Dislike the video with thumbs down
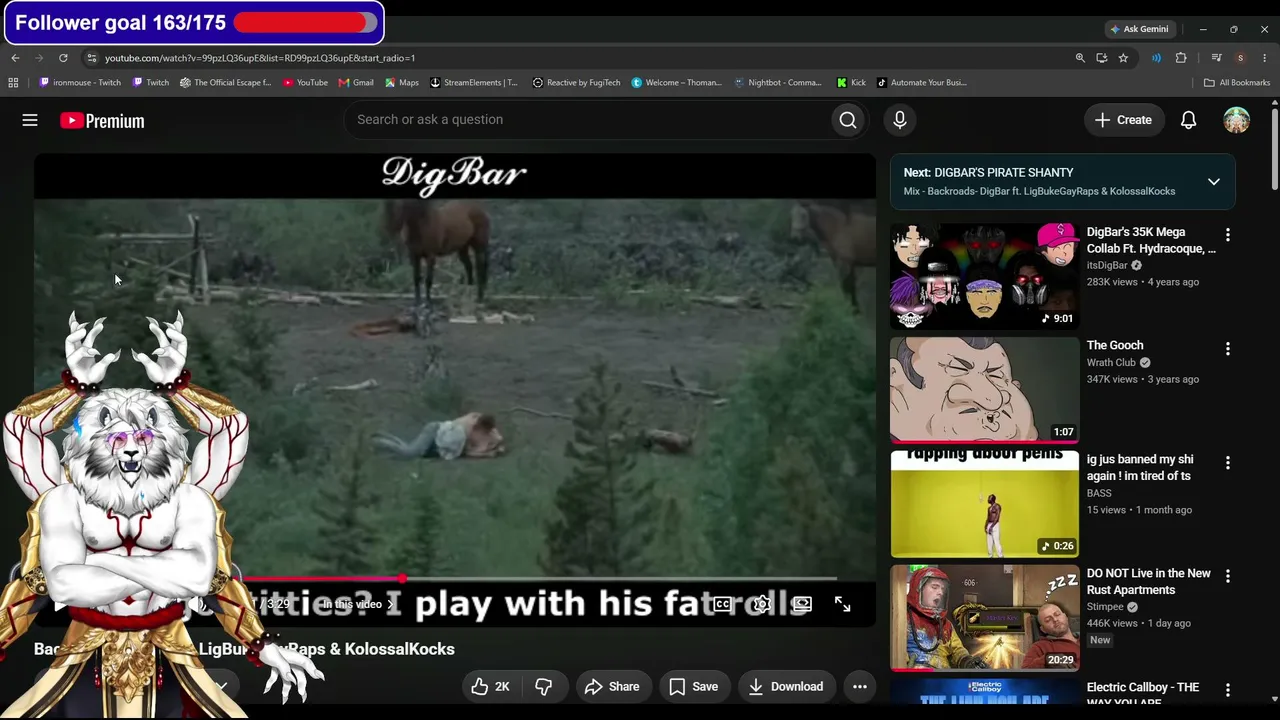 [543, 686]
